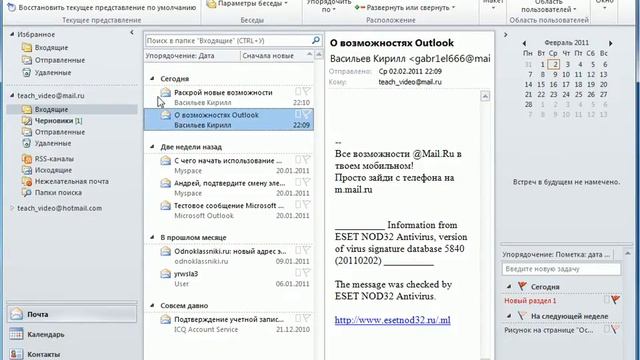
Task: Flag the Odnoklassniki.ru message
Action: tap(307, 250)
